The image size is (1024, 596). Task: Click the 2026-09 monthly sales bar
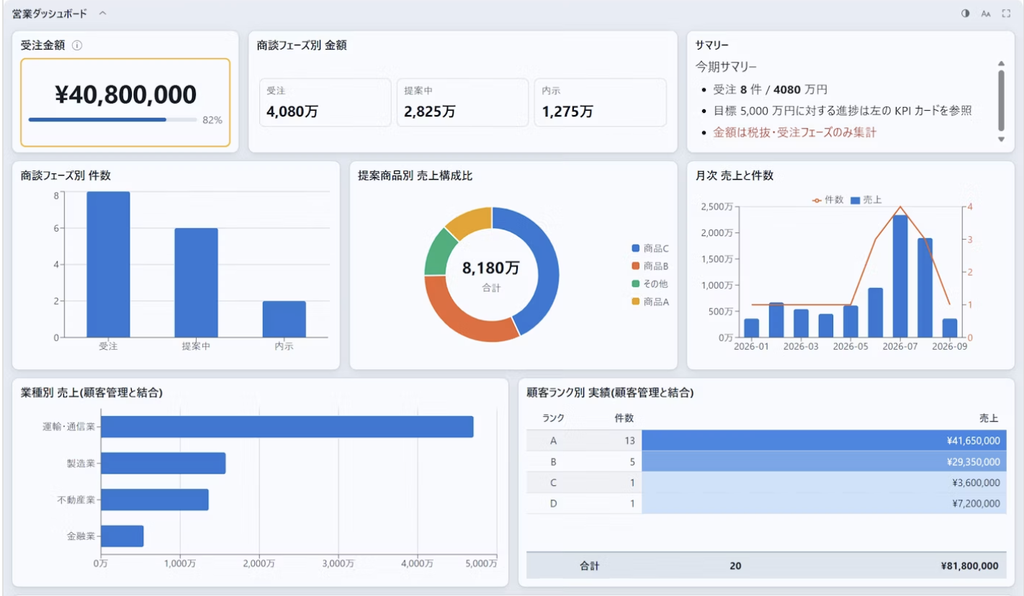click(950, 328)
